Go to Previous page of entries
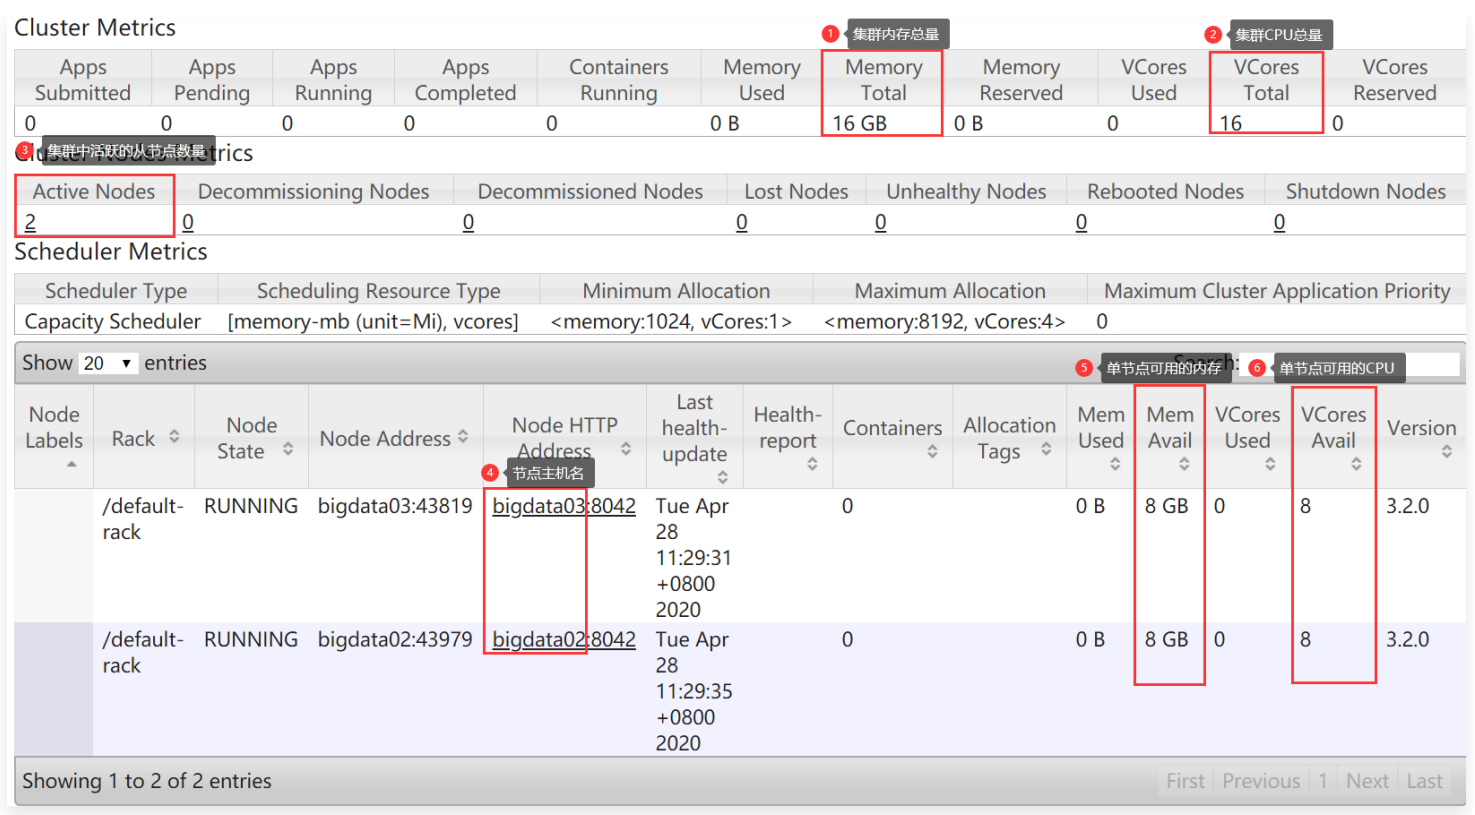The width and height of the screenshot is (1475, 815). coord(1261,781)
